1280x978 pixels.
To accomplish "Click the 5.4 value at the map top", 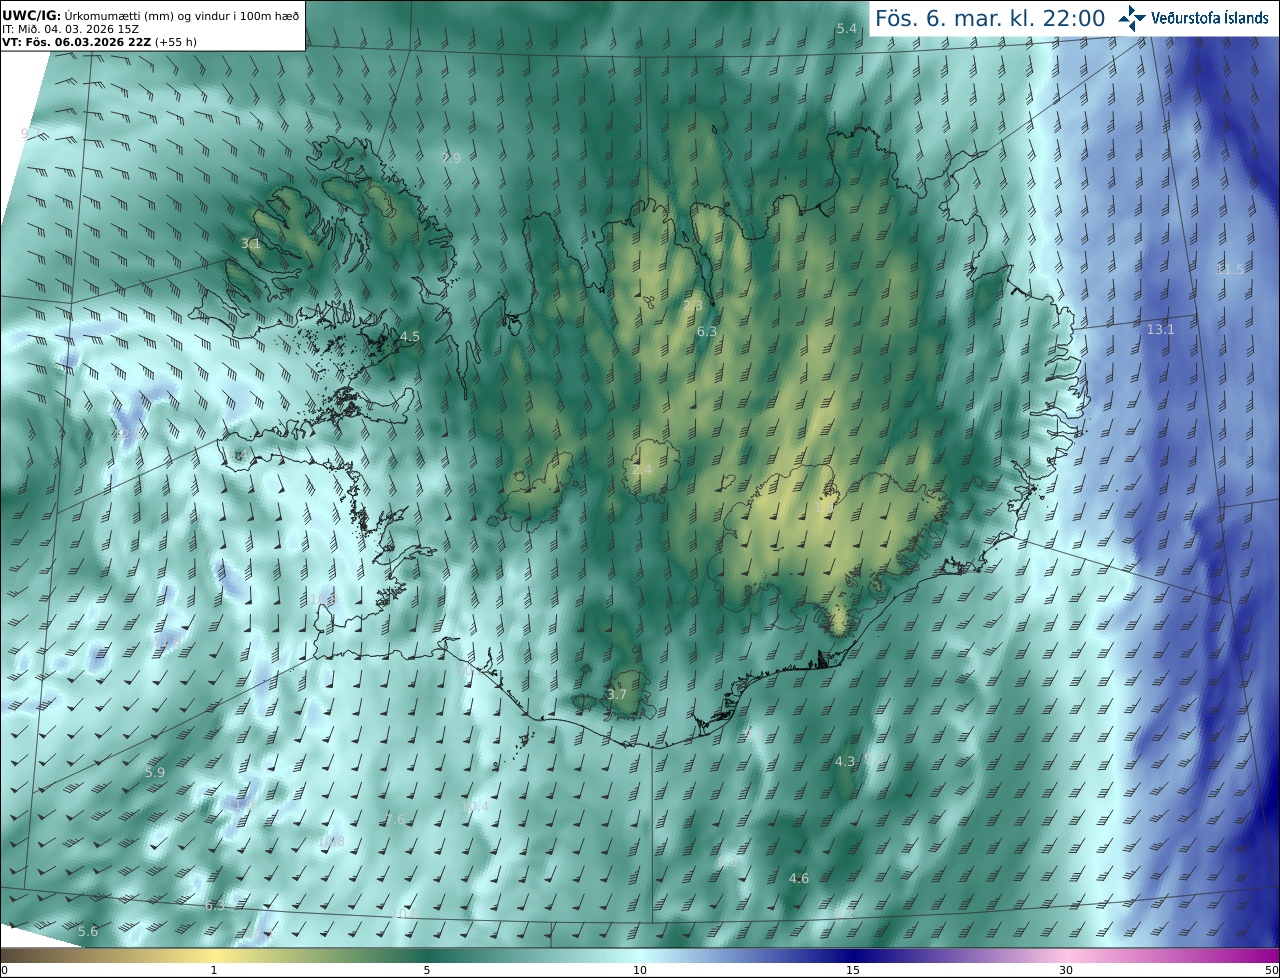I will 847,29.
